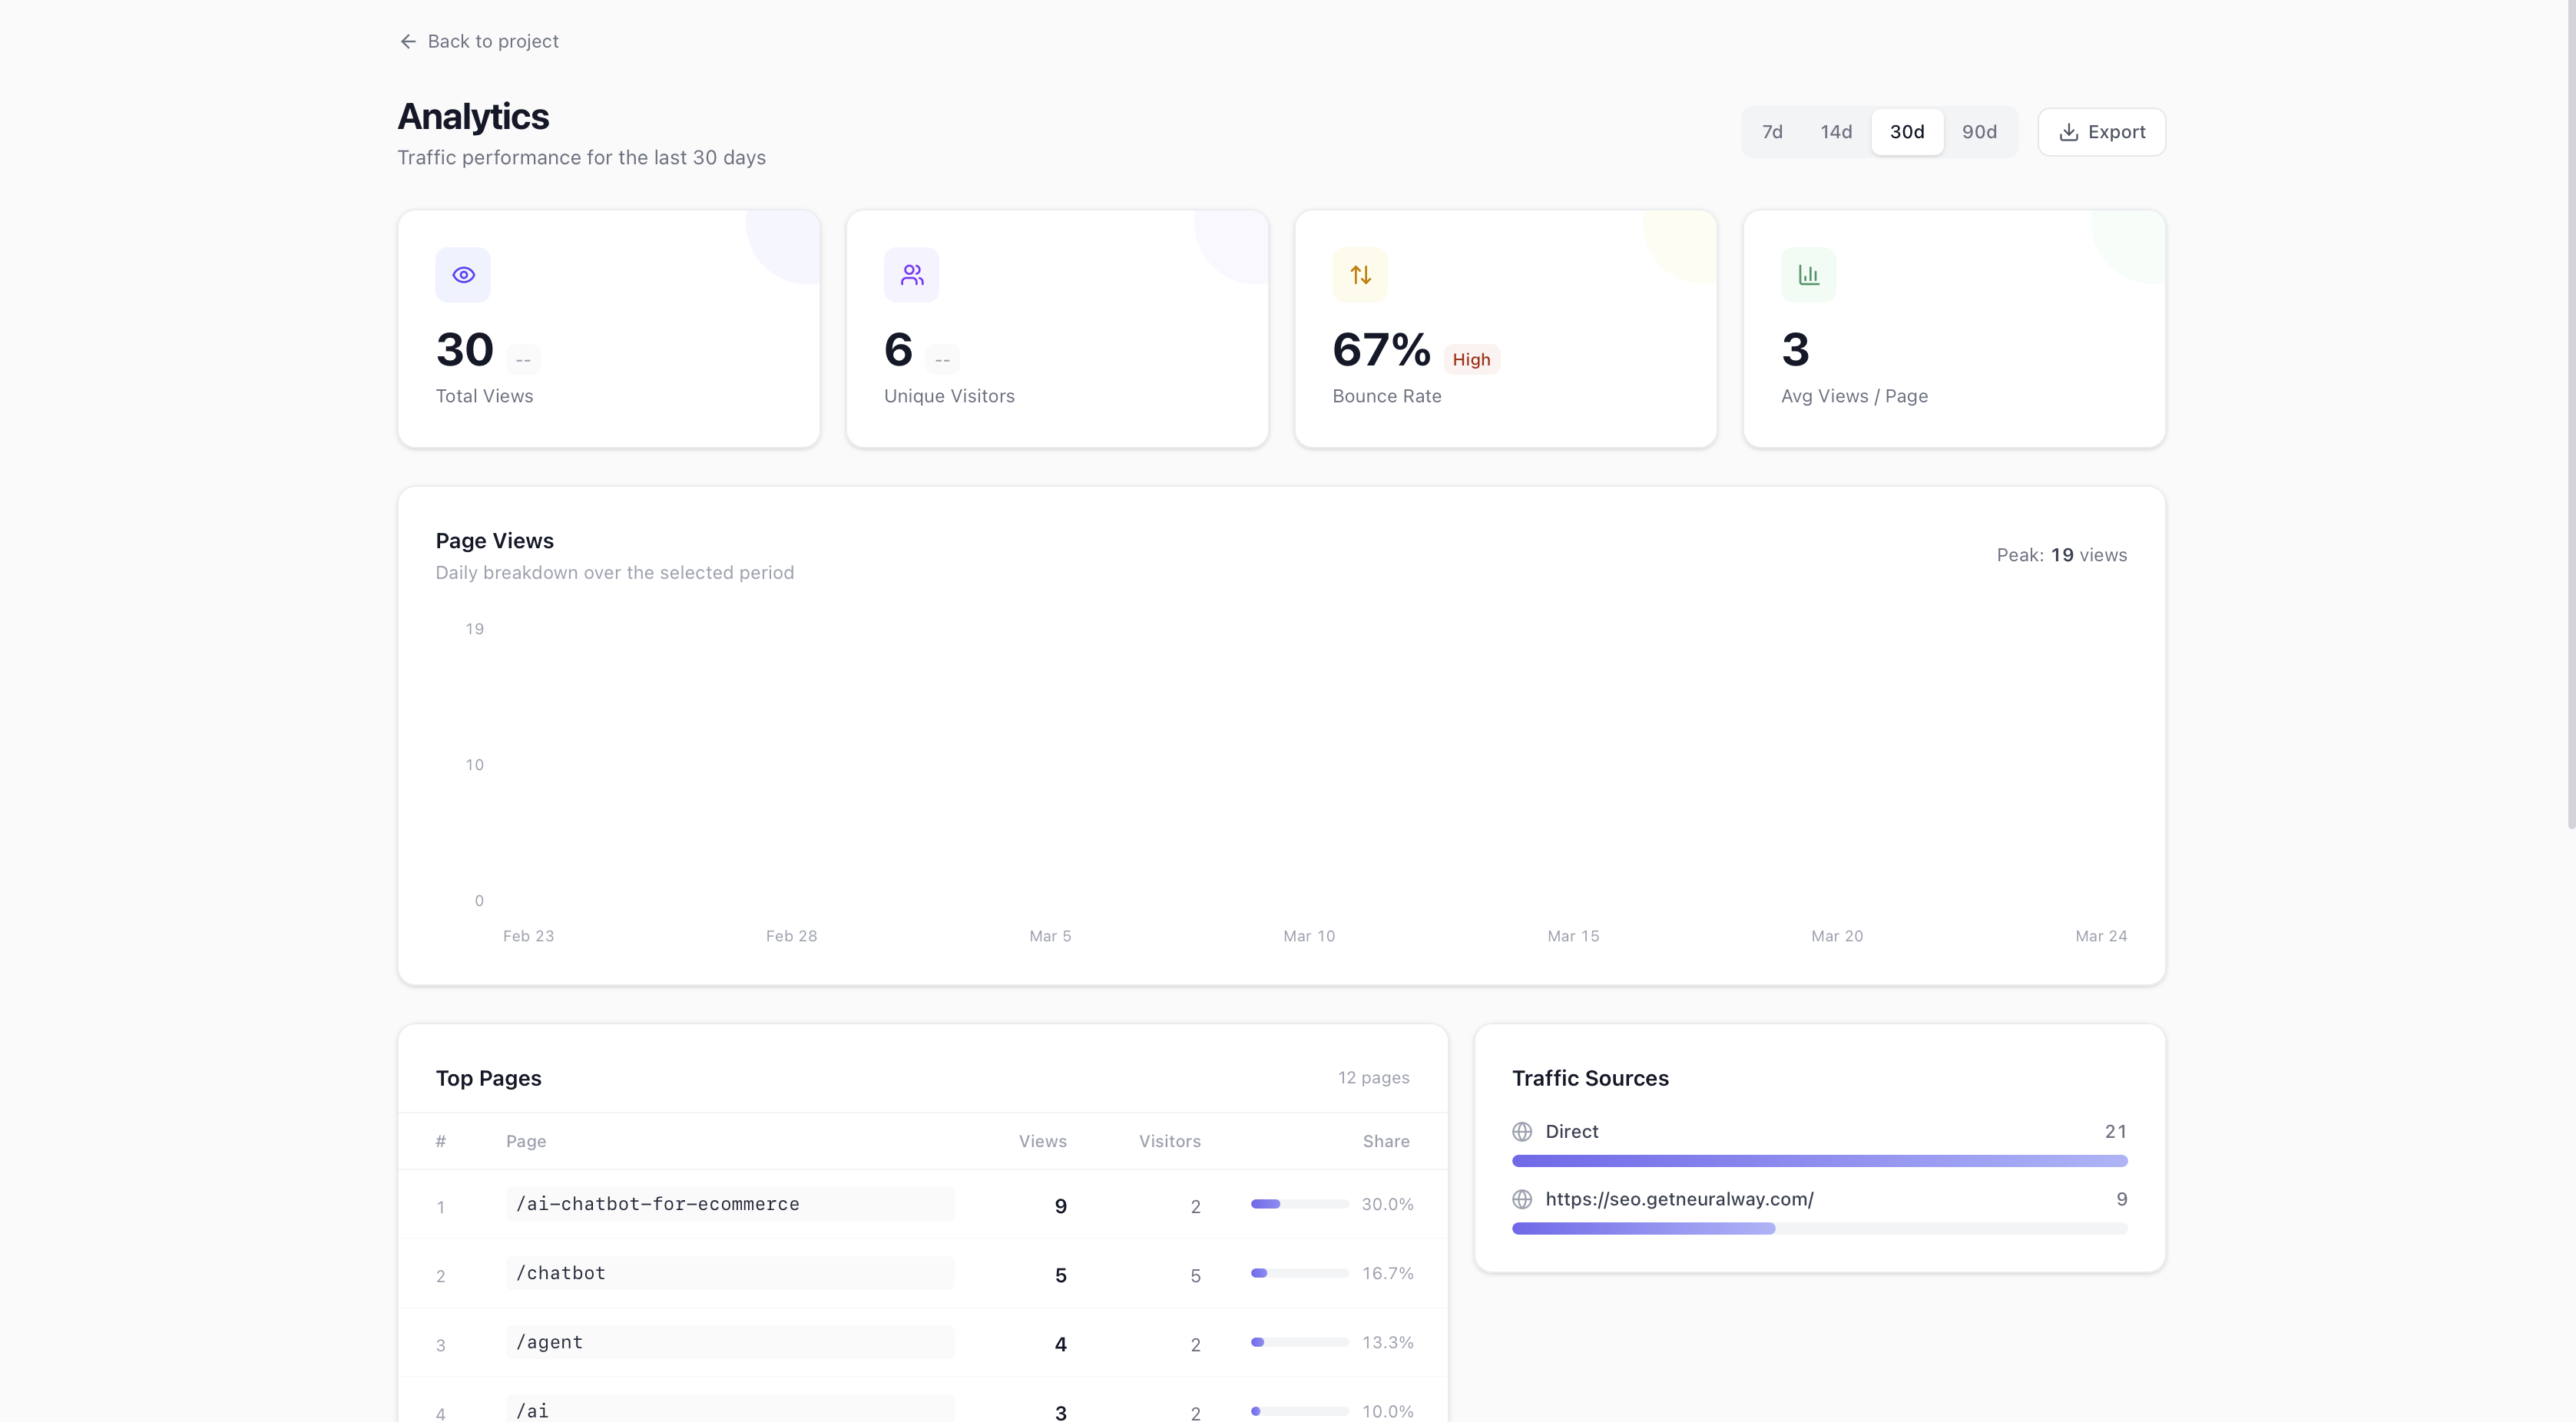The width and height of the screenshot is (2576, 1422).
Task: Click the download icon in Export button
Action: pos(2069,132)
